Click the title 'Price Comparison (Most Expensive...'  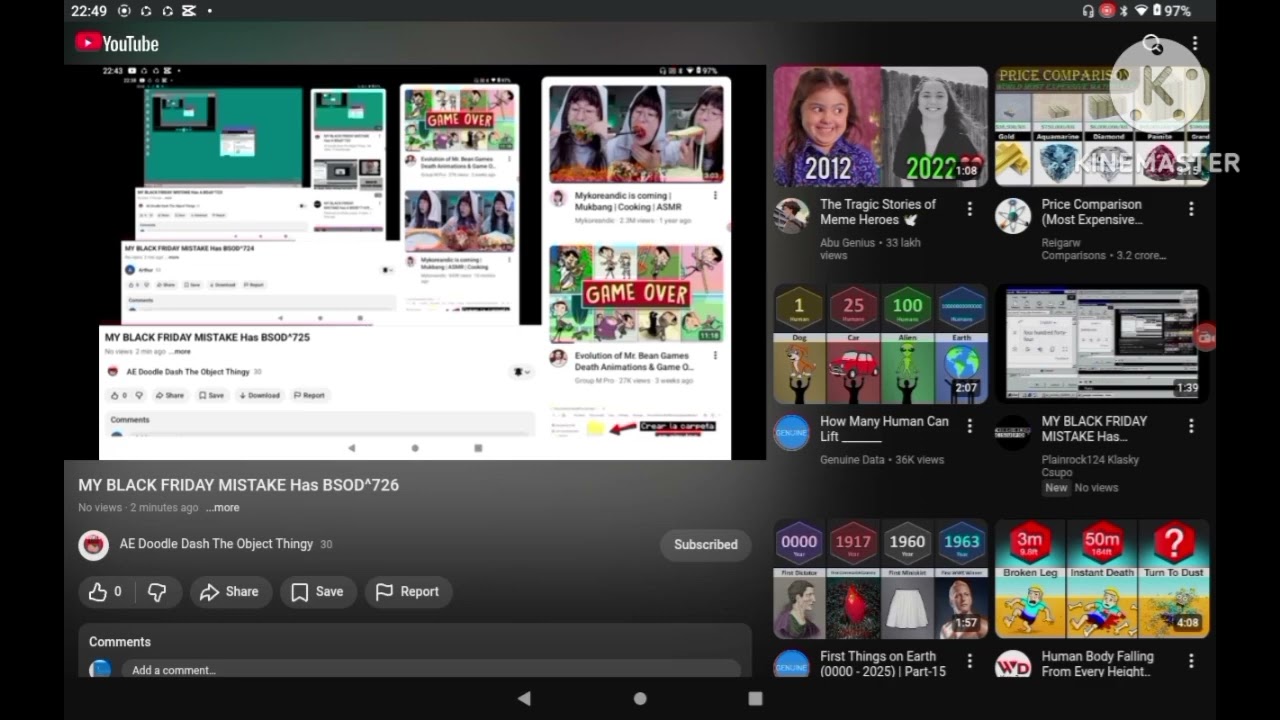tap(1092, 212)
